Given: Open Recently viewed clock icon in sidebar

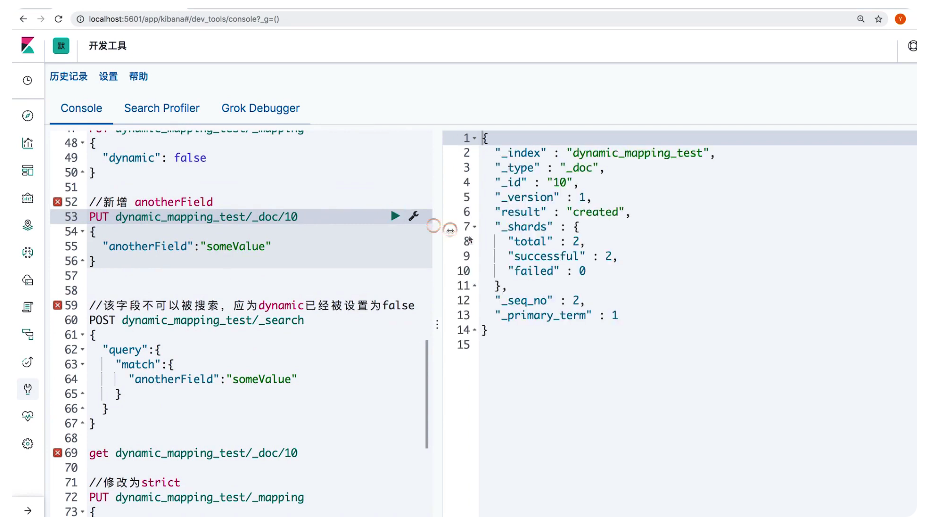Looking at the screenshot, I should pos(28,80).
